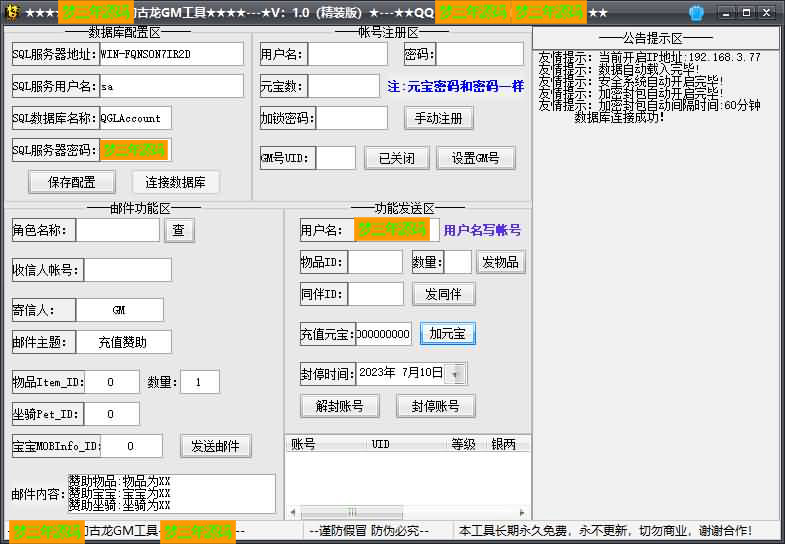
Task: Click the 数据库连接成功 message in 公告提示区
Action: click(x=619, y=118)
